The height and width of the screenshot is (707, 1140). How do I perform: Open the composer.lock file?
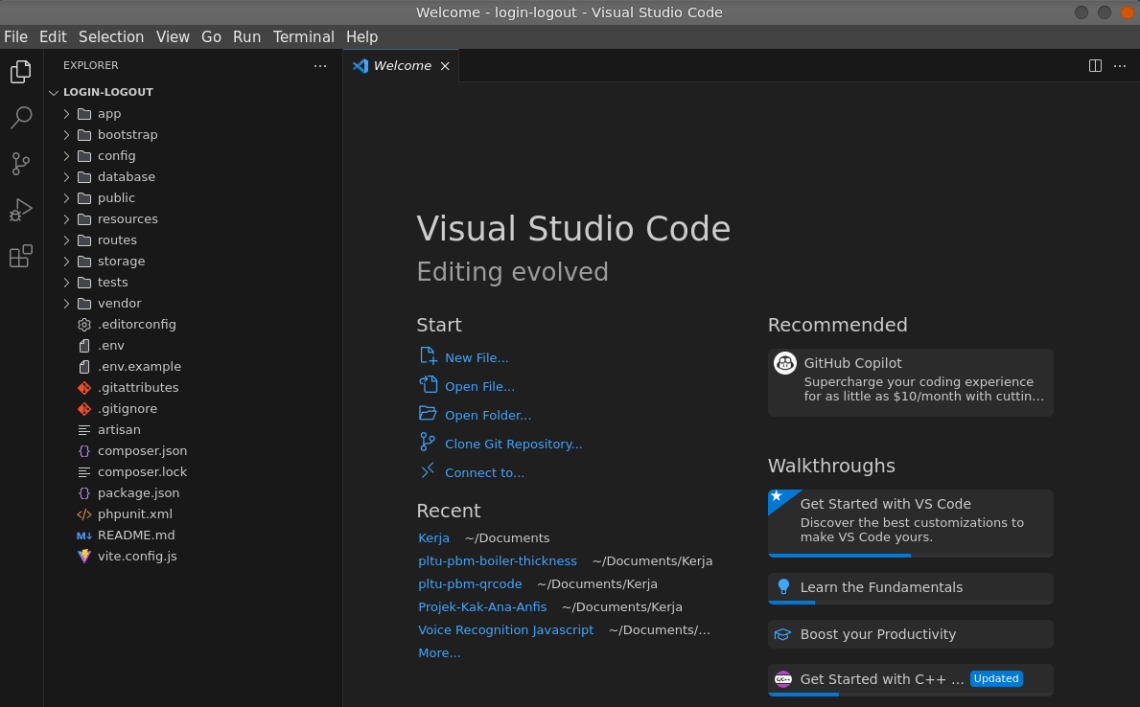pos(142,472)
